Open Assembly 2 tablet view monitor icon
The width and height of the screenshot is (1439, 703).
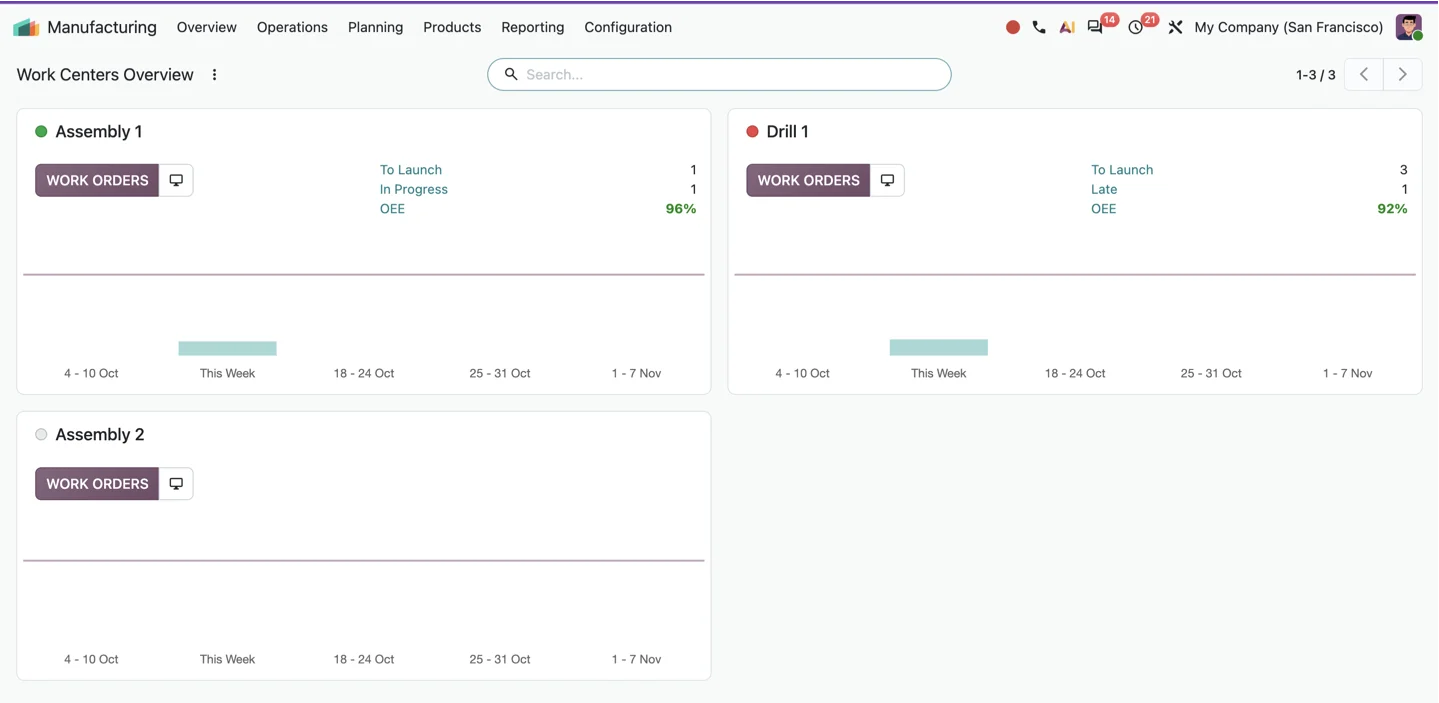pos(176,484)
